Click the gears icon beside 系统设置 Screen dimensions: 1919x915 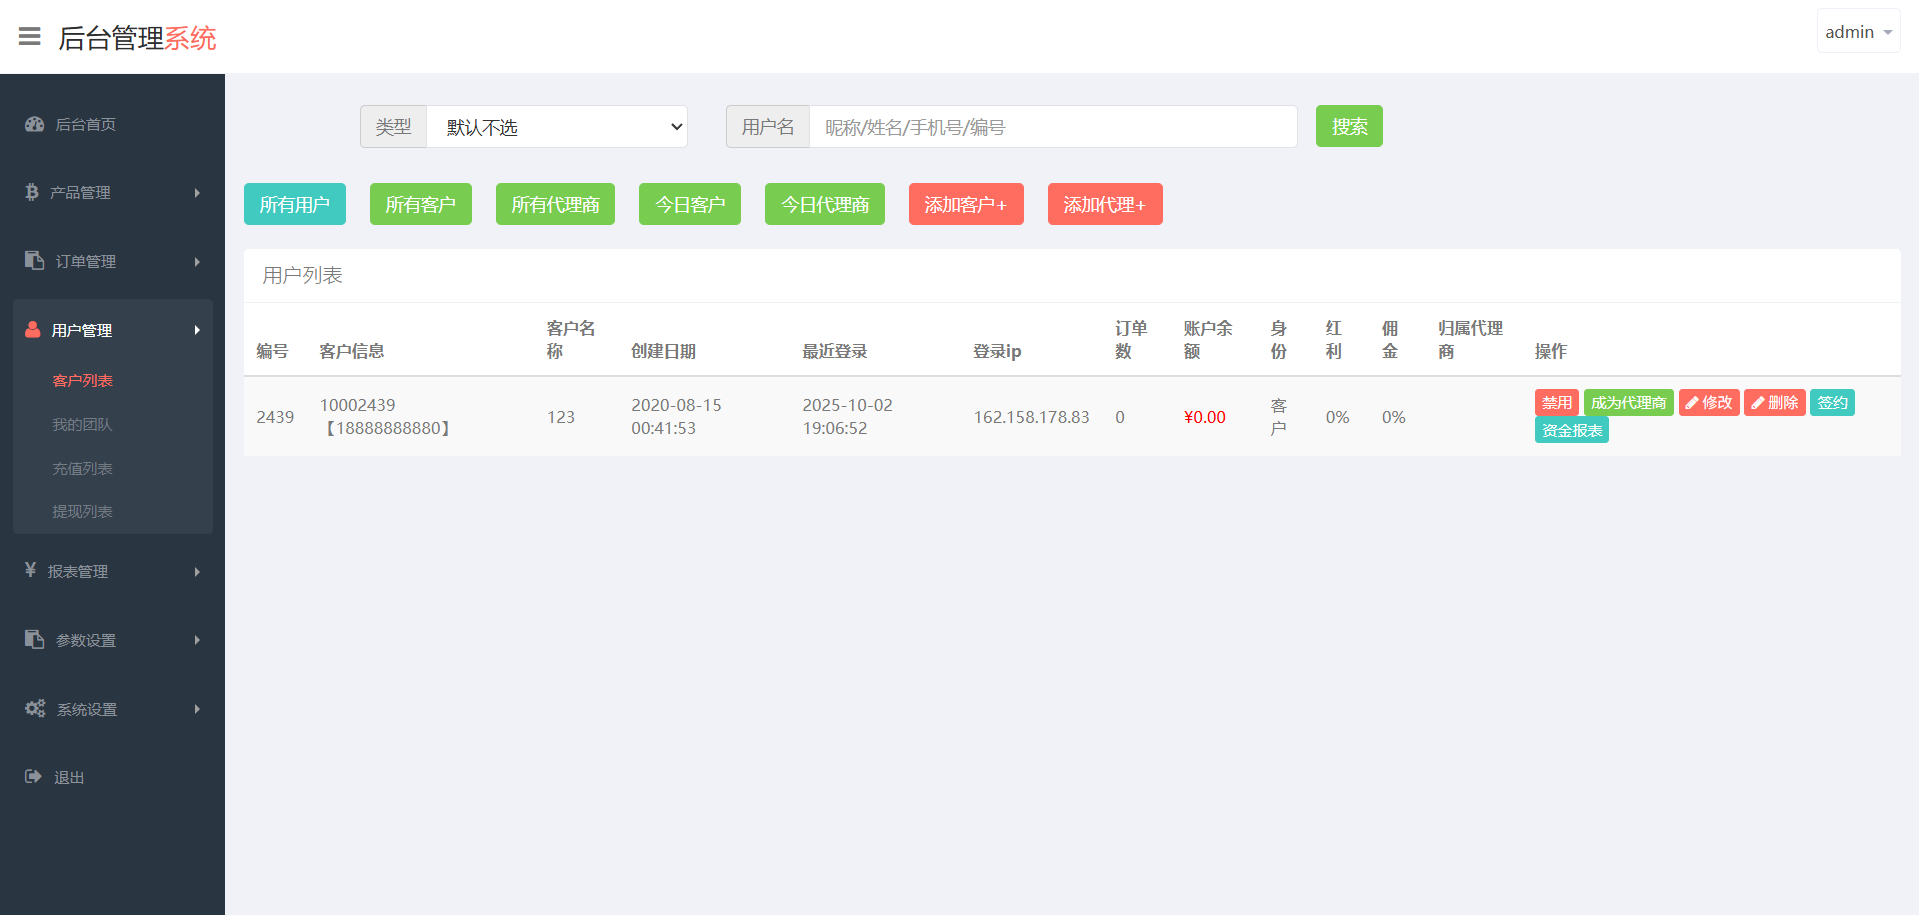point(35,708)
